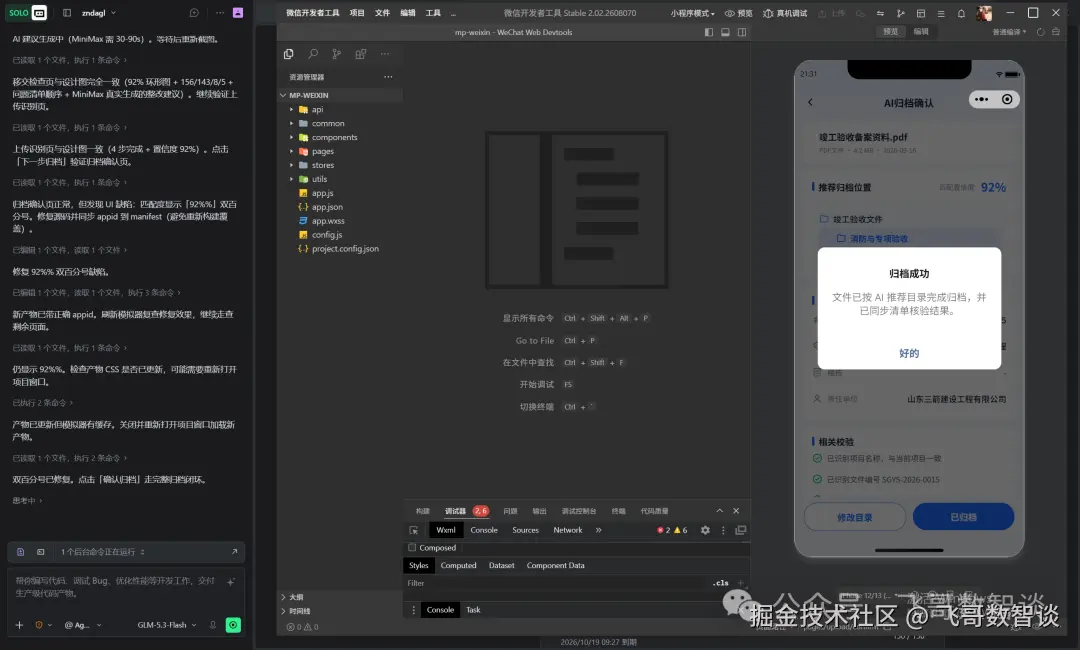Toggle the secondary sidebar layout button in the title bar
Image resolution: width=1080 pixels, height=650 pixels.
click(742, 32)
